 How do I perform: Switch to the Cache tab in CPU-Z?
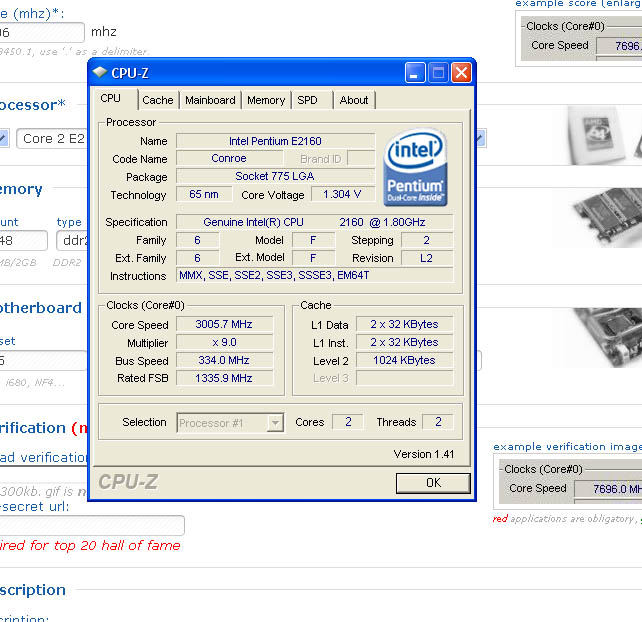(x=158, y=100)
